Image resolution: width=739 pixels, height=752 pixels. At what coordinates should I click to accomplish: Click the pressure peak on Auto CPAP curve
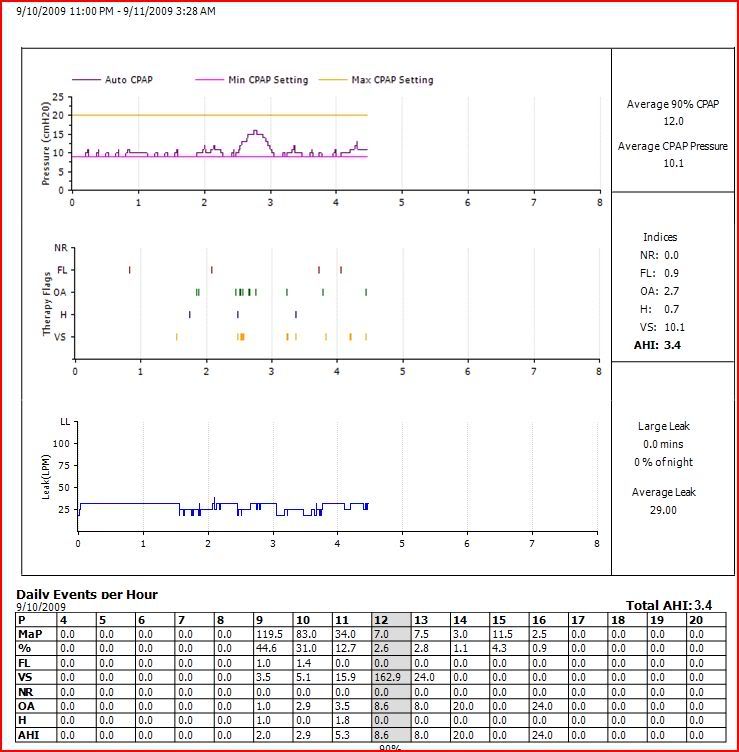click(255, 131)
